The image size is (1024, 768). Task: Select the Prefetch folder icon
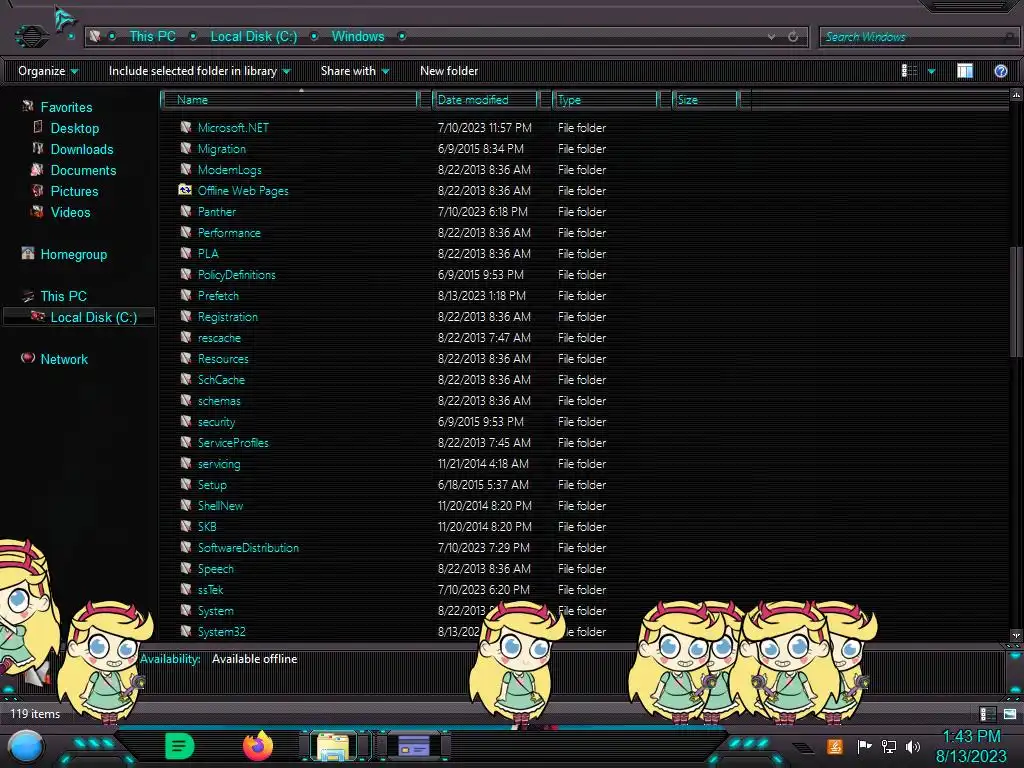tap(185, 295)
